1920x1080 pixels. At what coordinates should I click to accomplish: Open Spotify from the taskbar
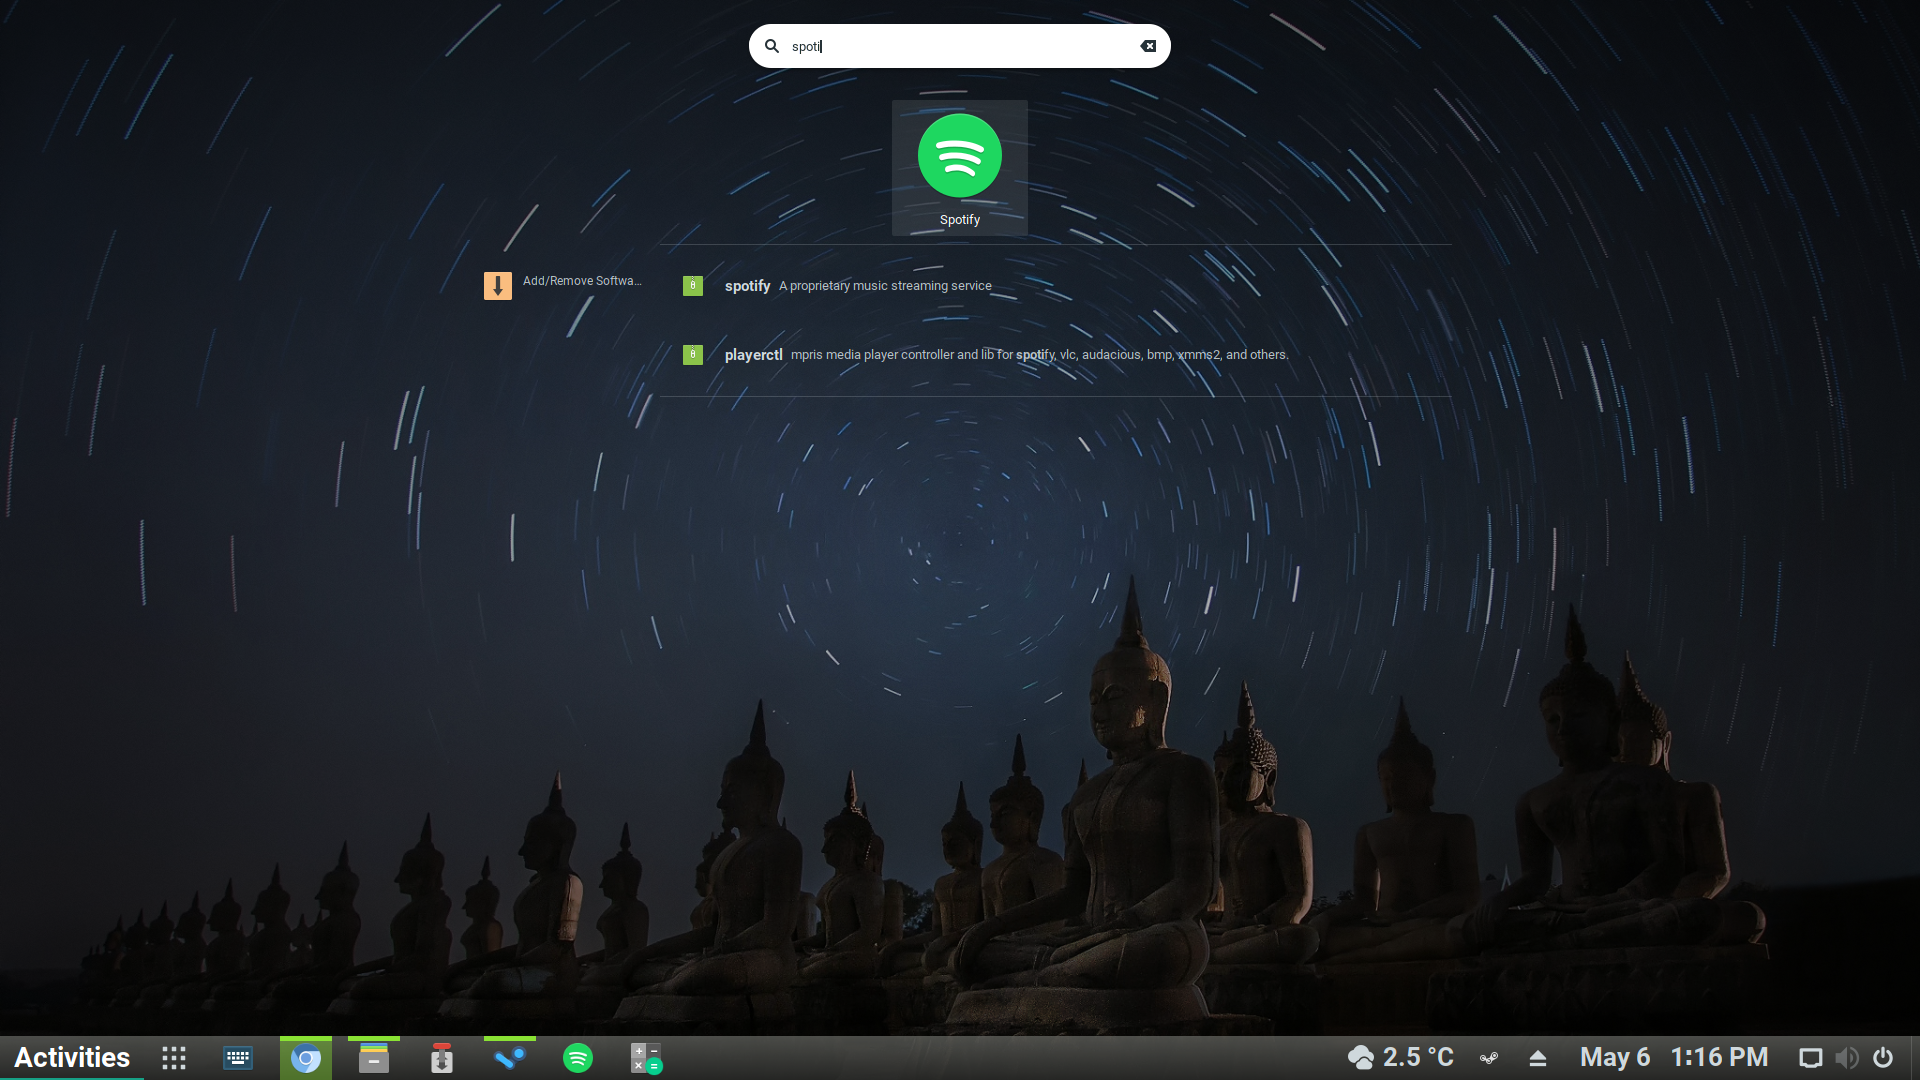(x=578, y=1058)
